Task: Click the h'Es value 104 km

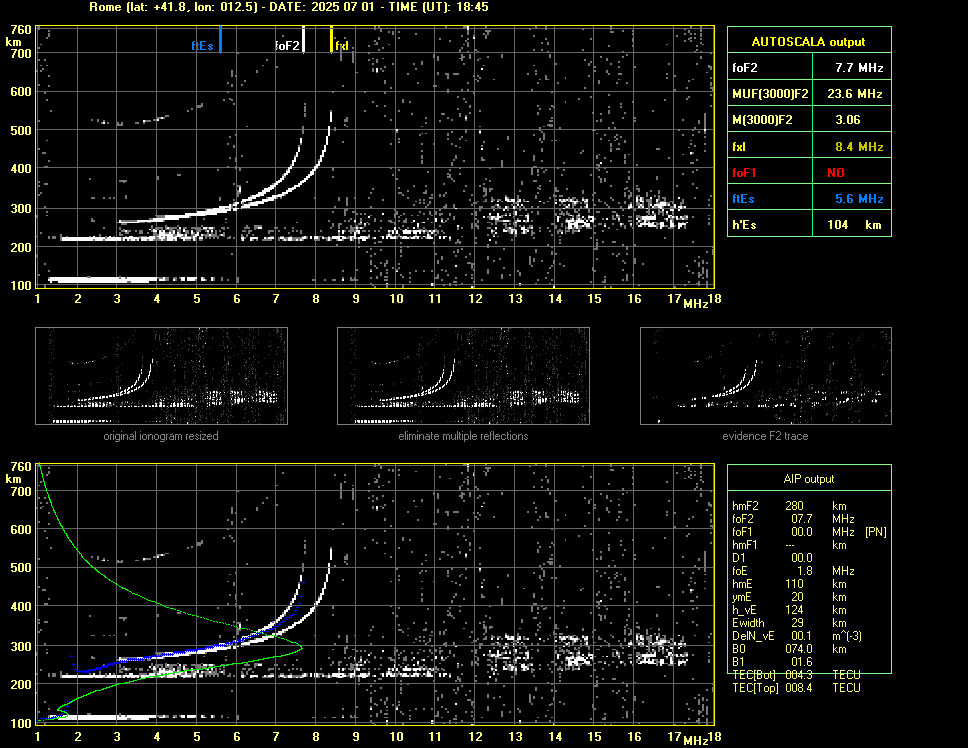Action: [854, 225]
